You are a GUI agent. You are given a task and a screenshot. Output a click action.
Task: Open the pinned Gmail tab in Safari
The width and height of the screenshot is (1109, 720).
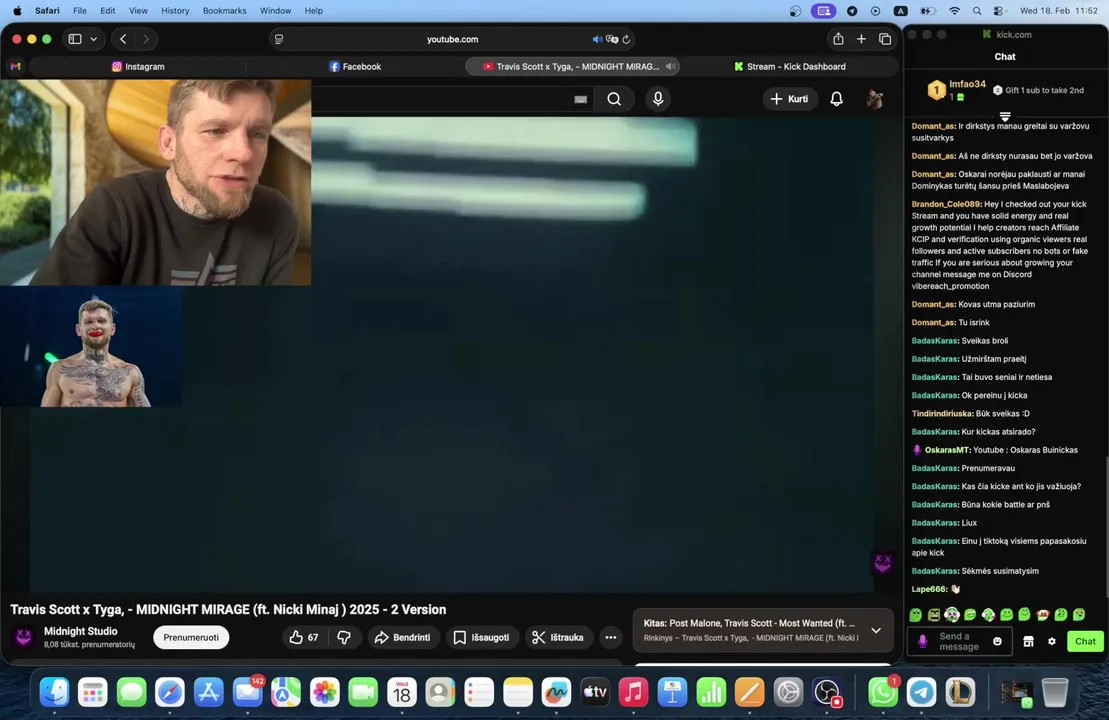(16, 66)
